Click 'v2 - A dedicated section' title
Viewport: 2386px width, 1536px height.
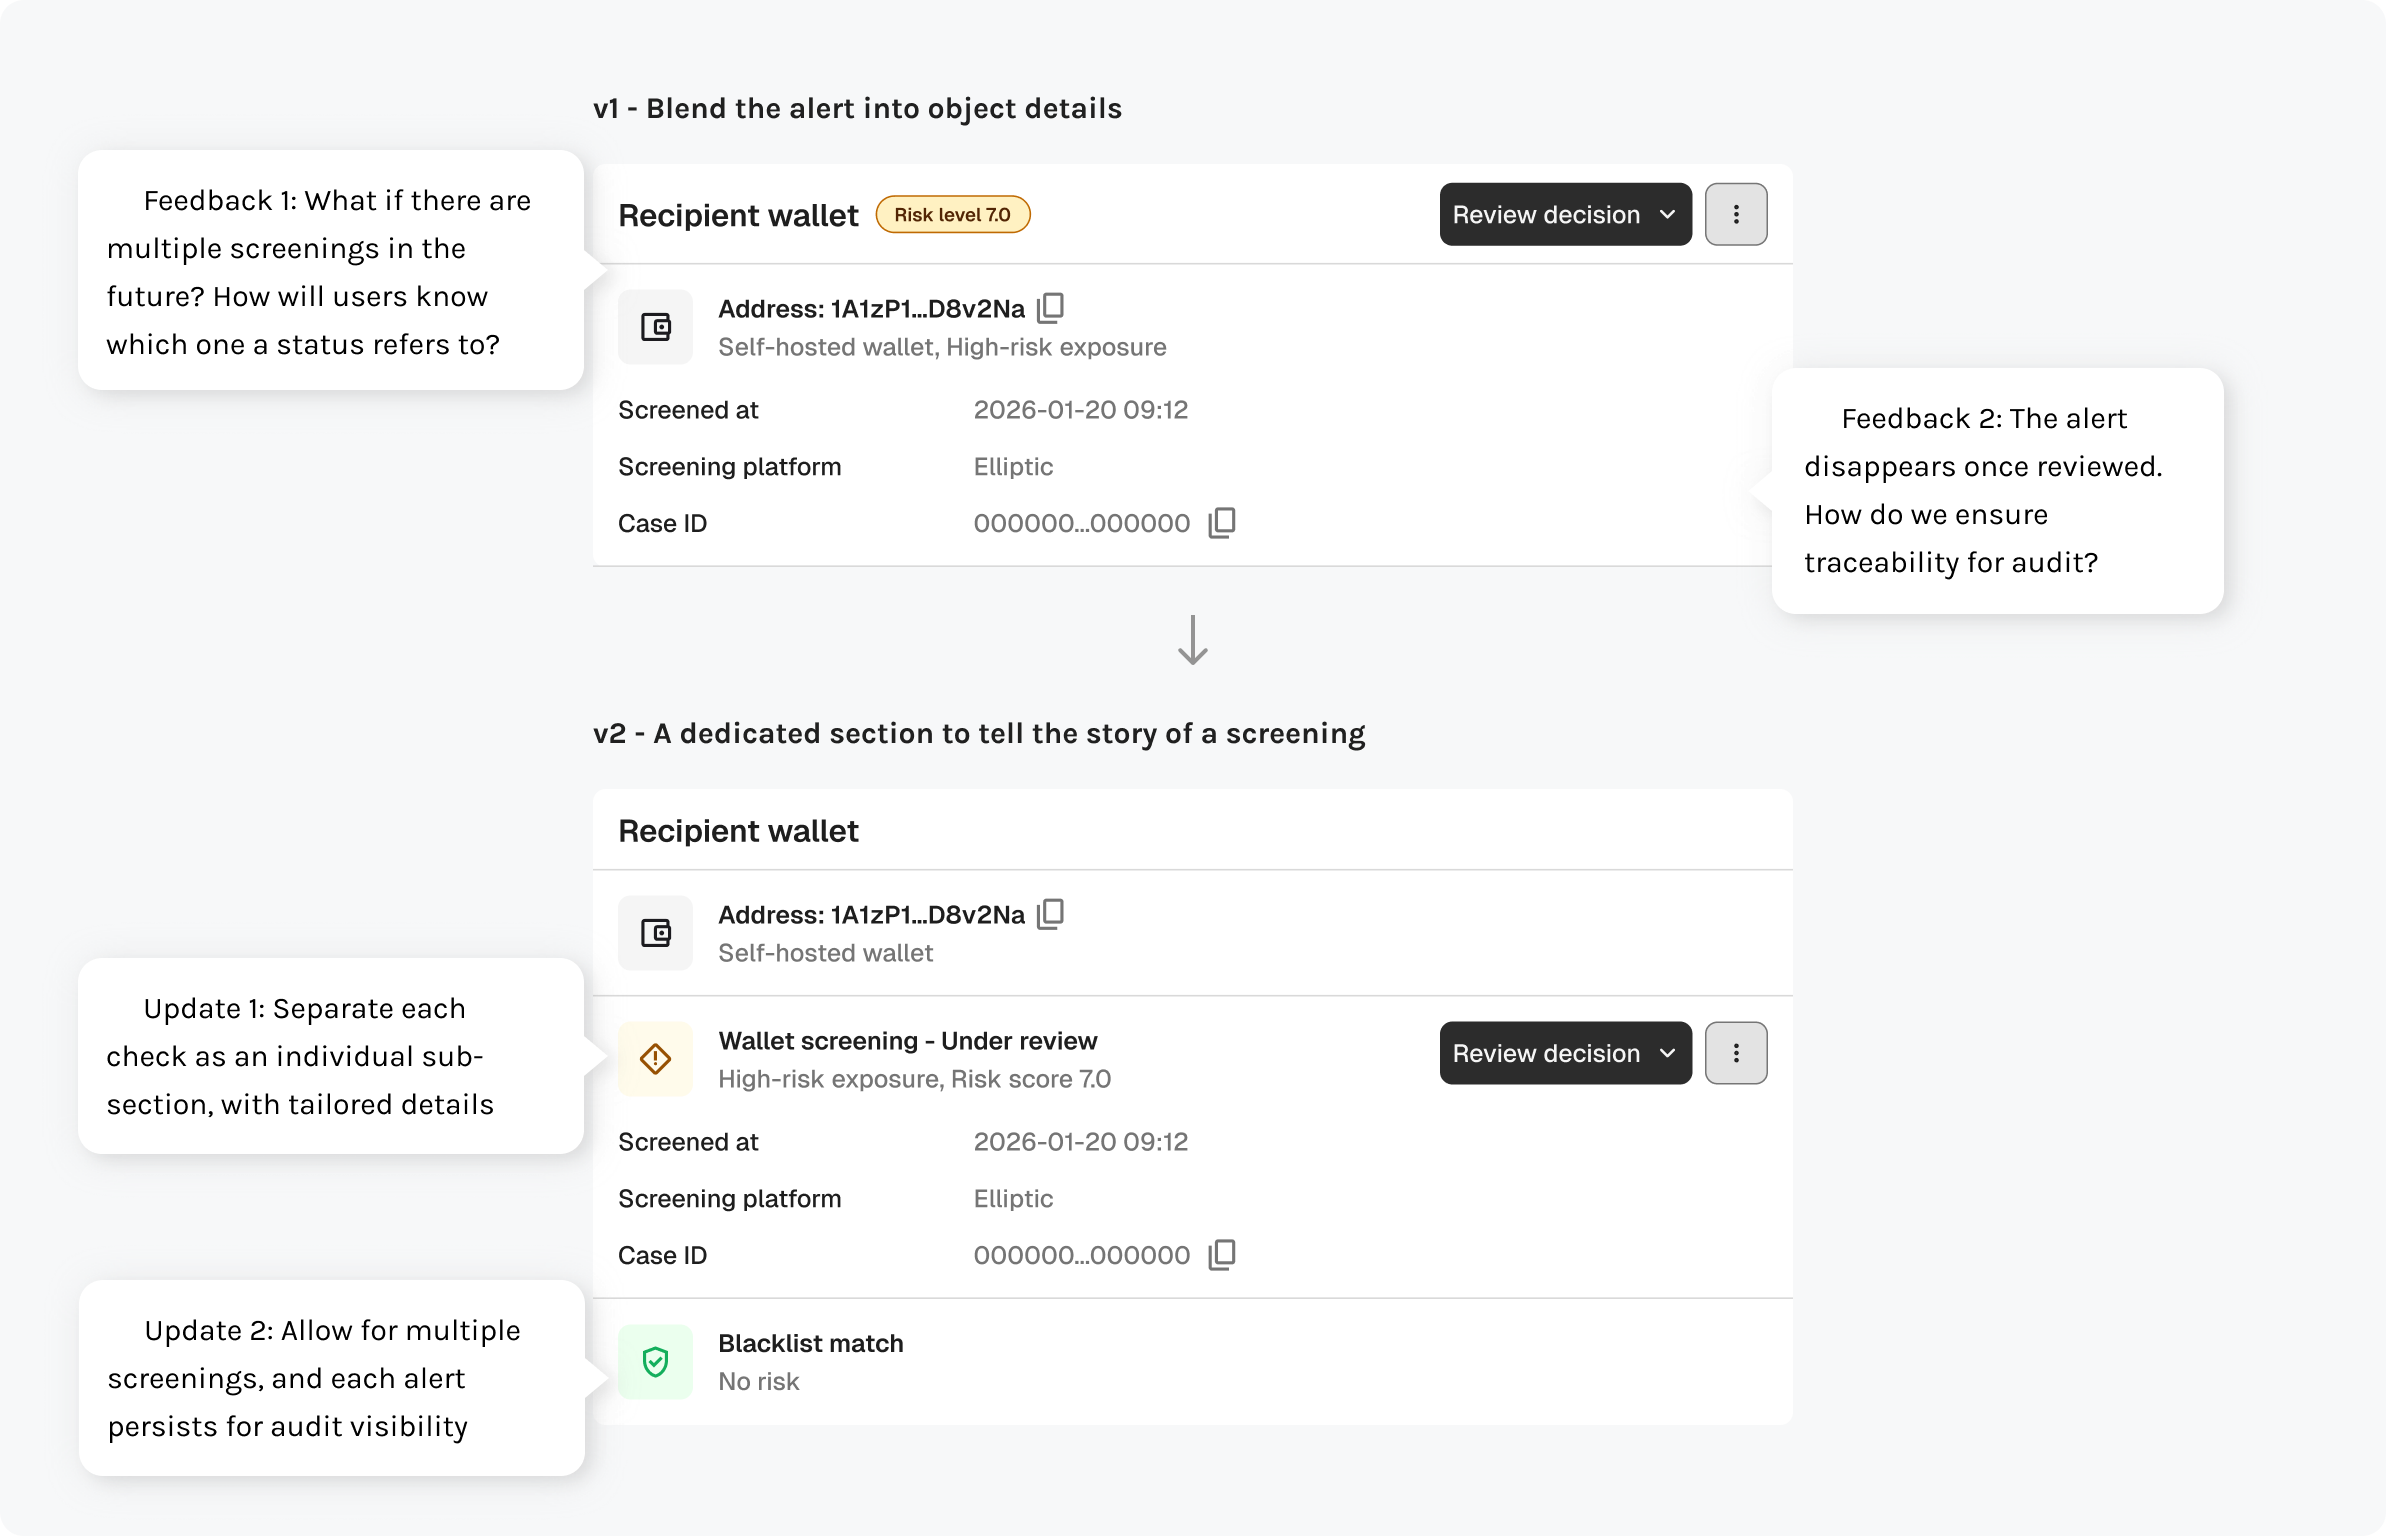tap(979, 734)
